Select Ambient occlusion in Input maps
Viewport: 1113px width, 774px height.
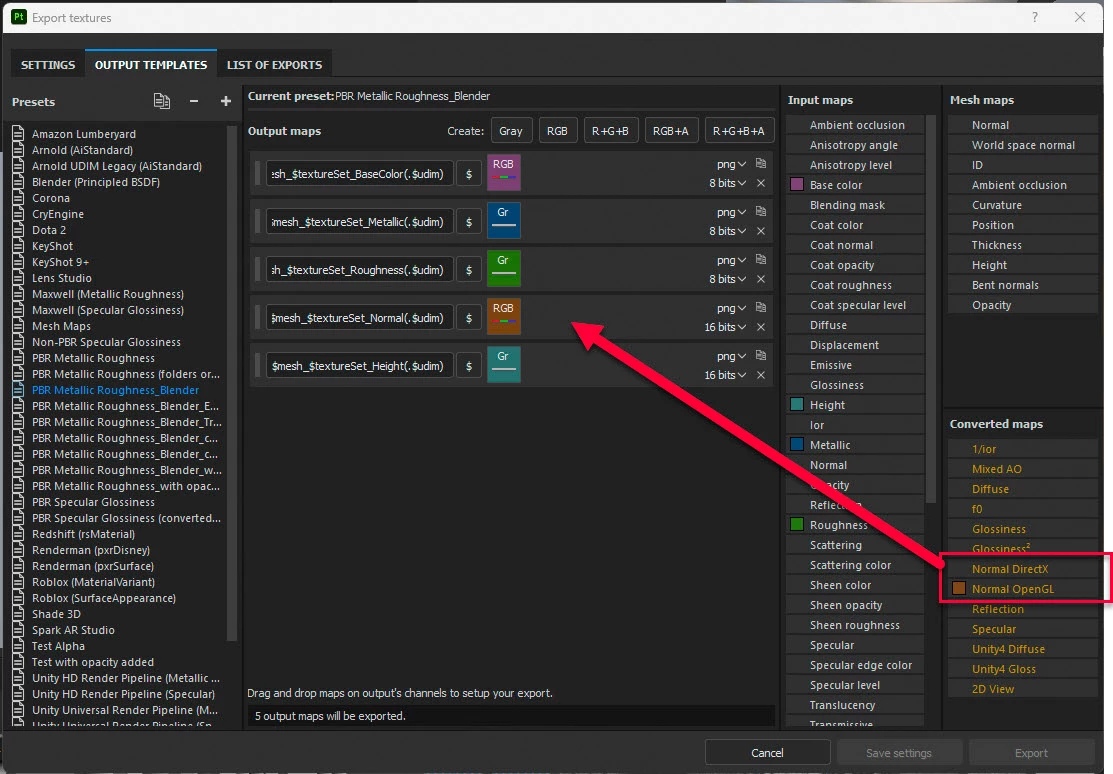click(855, 125)
